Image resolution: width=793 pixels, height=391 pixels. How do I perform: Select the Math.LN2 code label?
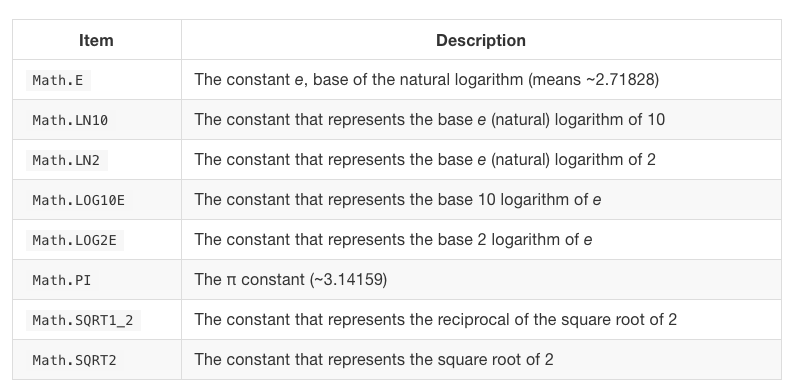click(x=67, y=160)
